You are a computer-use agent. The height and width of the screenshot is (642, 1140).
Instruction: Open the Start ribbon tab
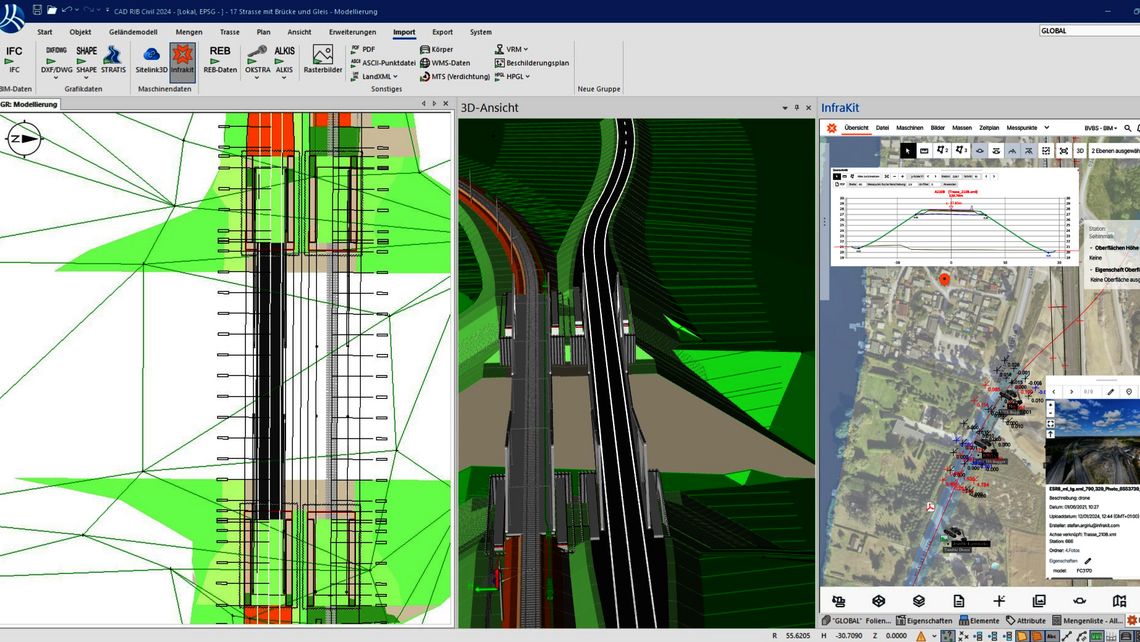click(x=44, y=32)
